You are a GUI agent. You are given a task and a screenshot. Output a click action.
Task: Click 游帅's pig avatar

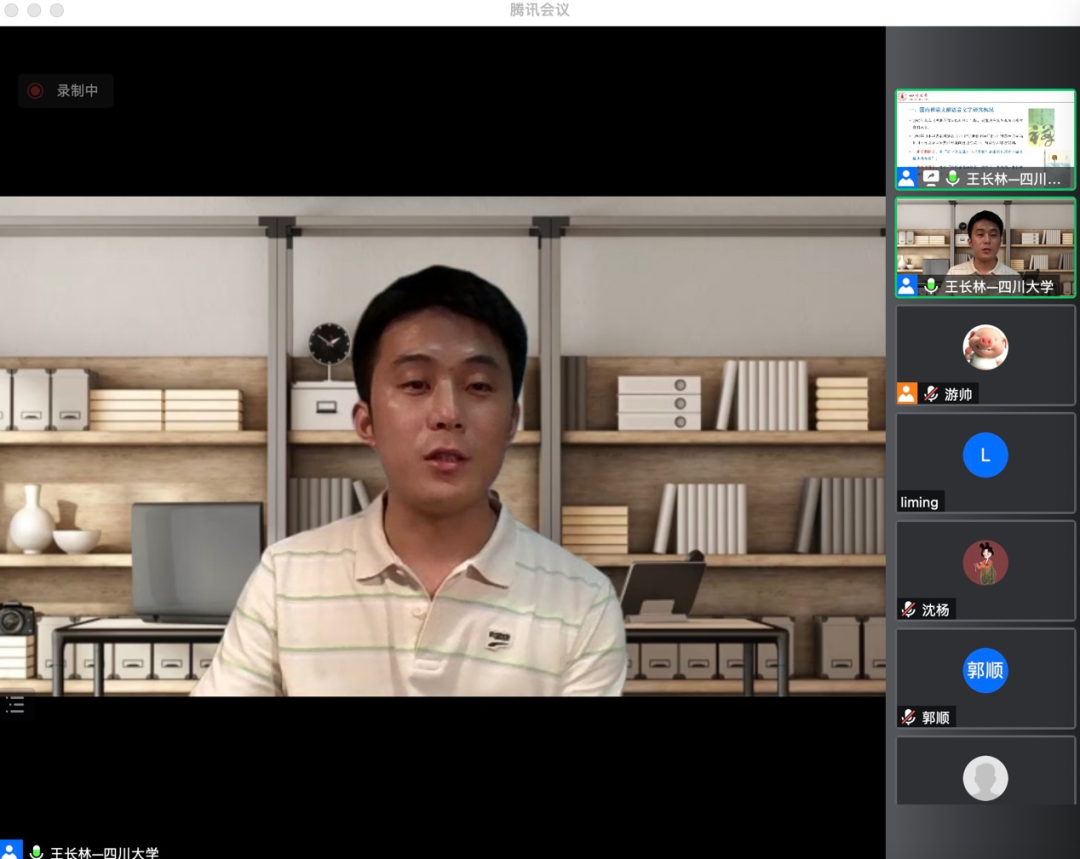(985, 348)
